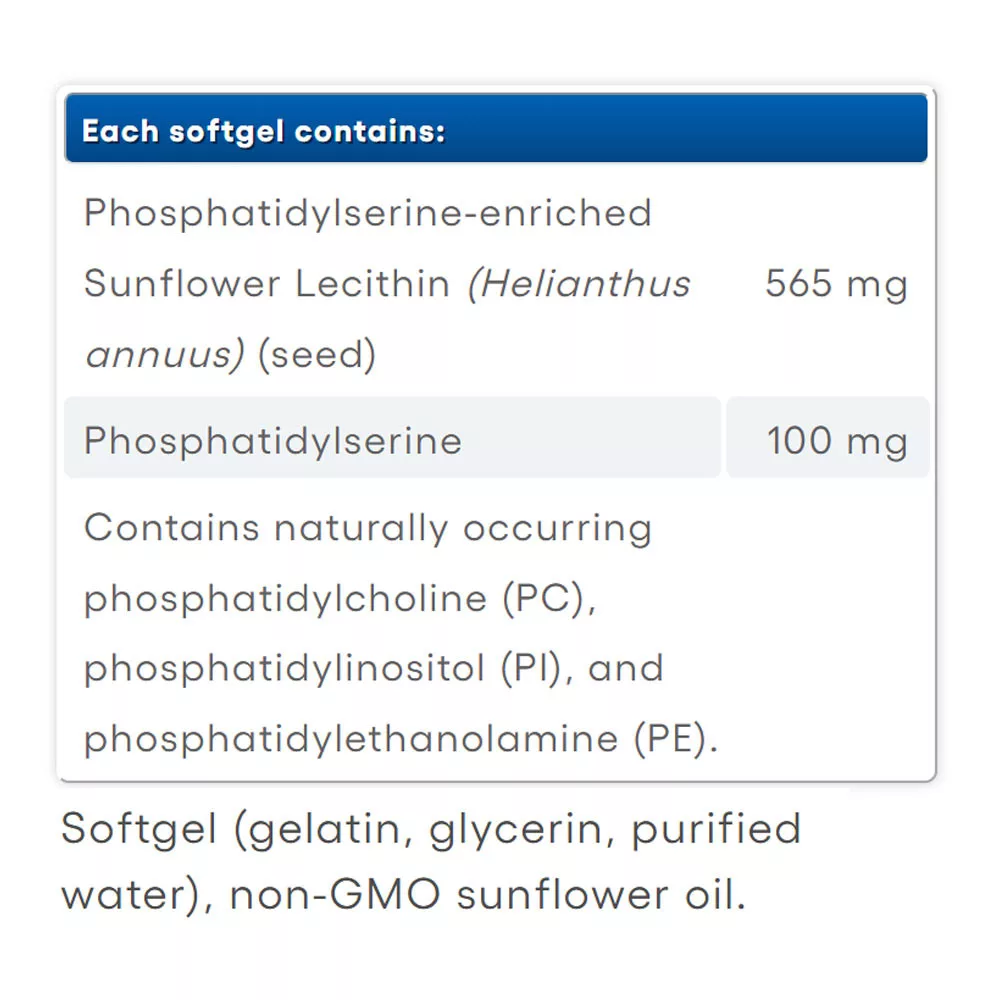This screenshot has width=1000, height=1000.
Task: Click the "Each softgel contains:" blue header
Action: pos(263,131)
